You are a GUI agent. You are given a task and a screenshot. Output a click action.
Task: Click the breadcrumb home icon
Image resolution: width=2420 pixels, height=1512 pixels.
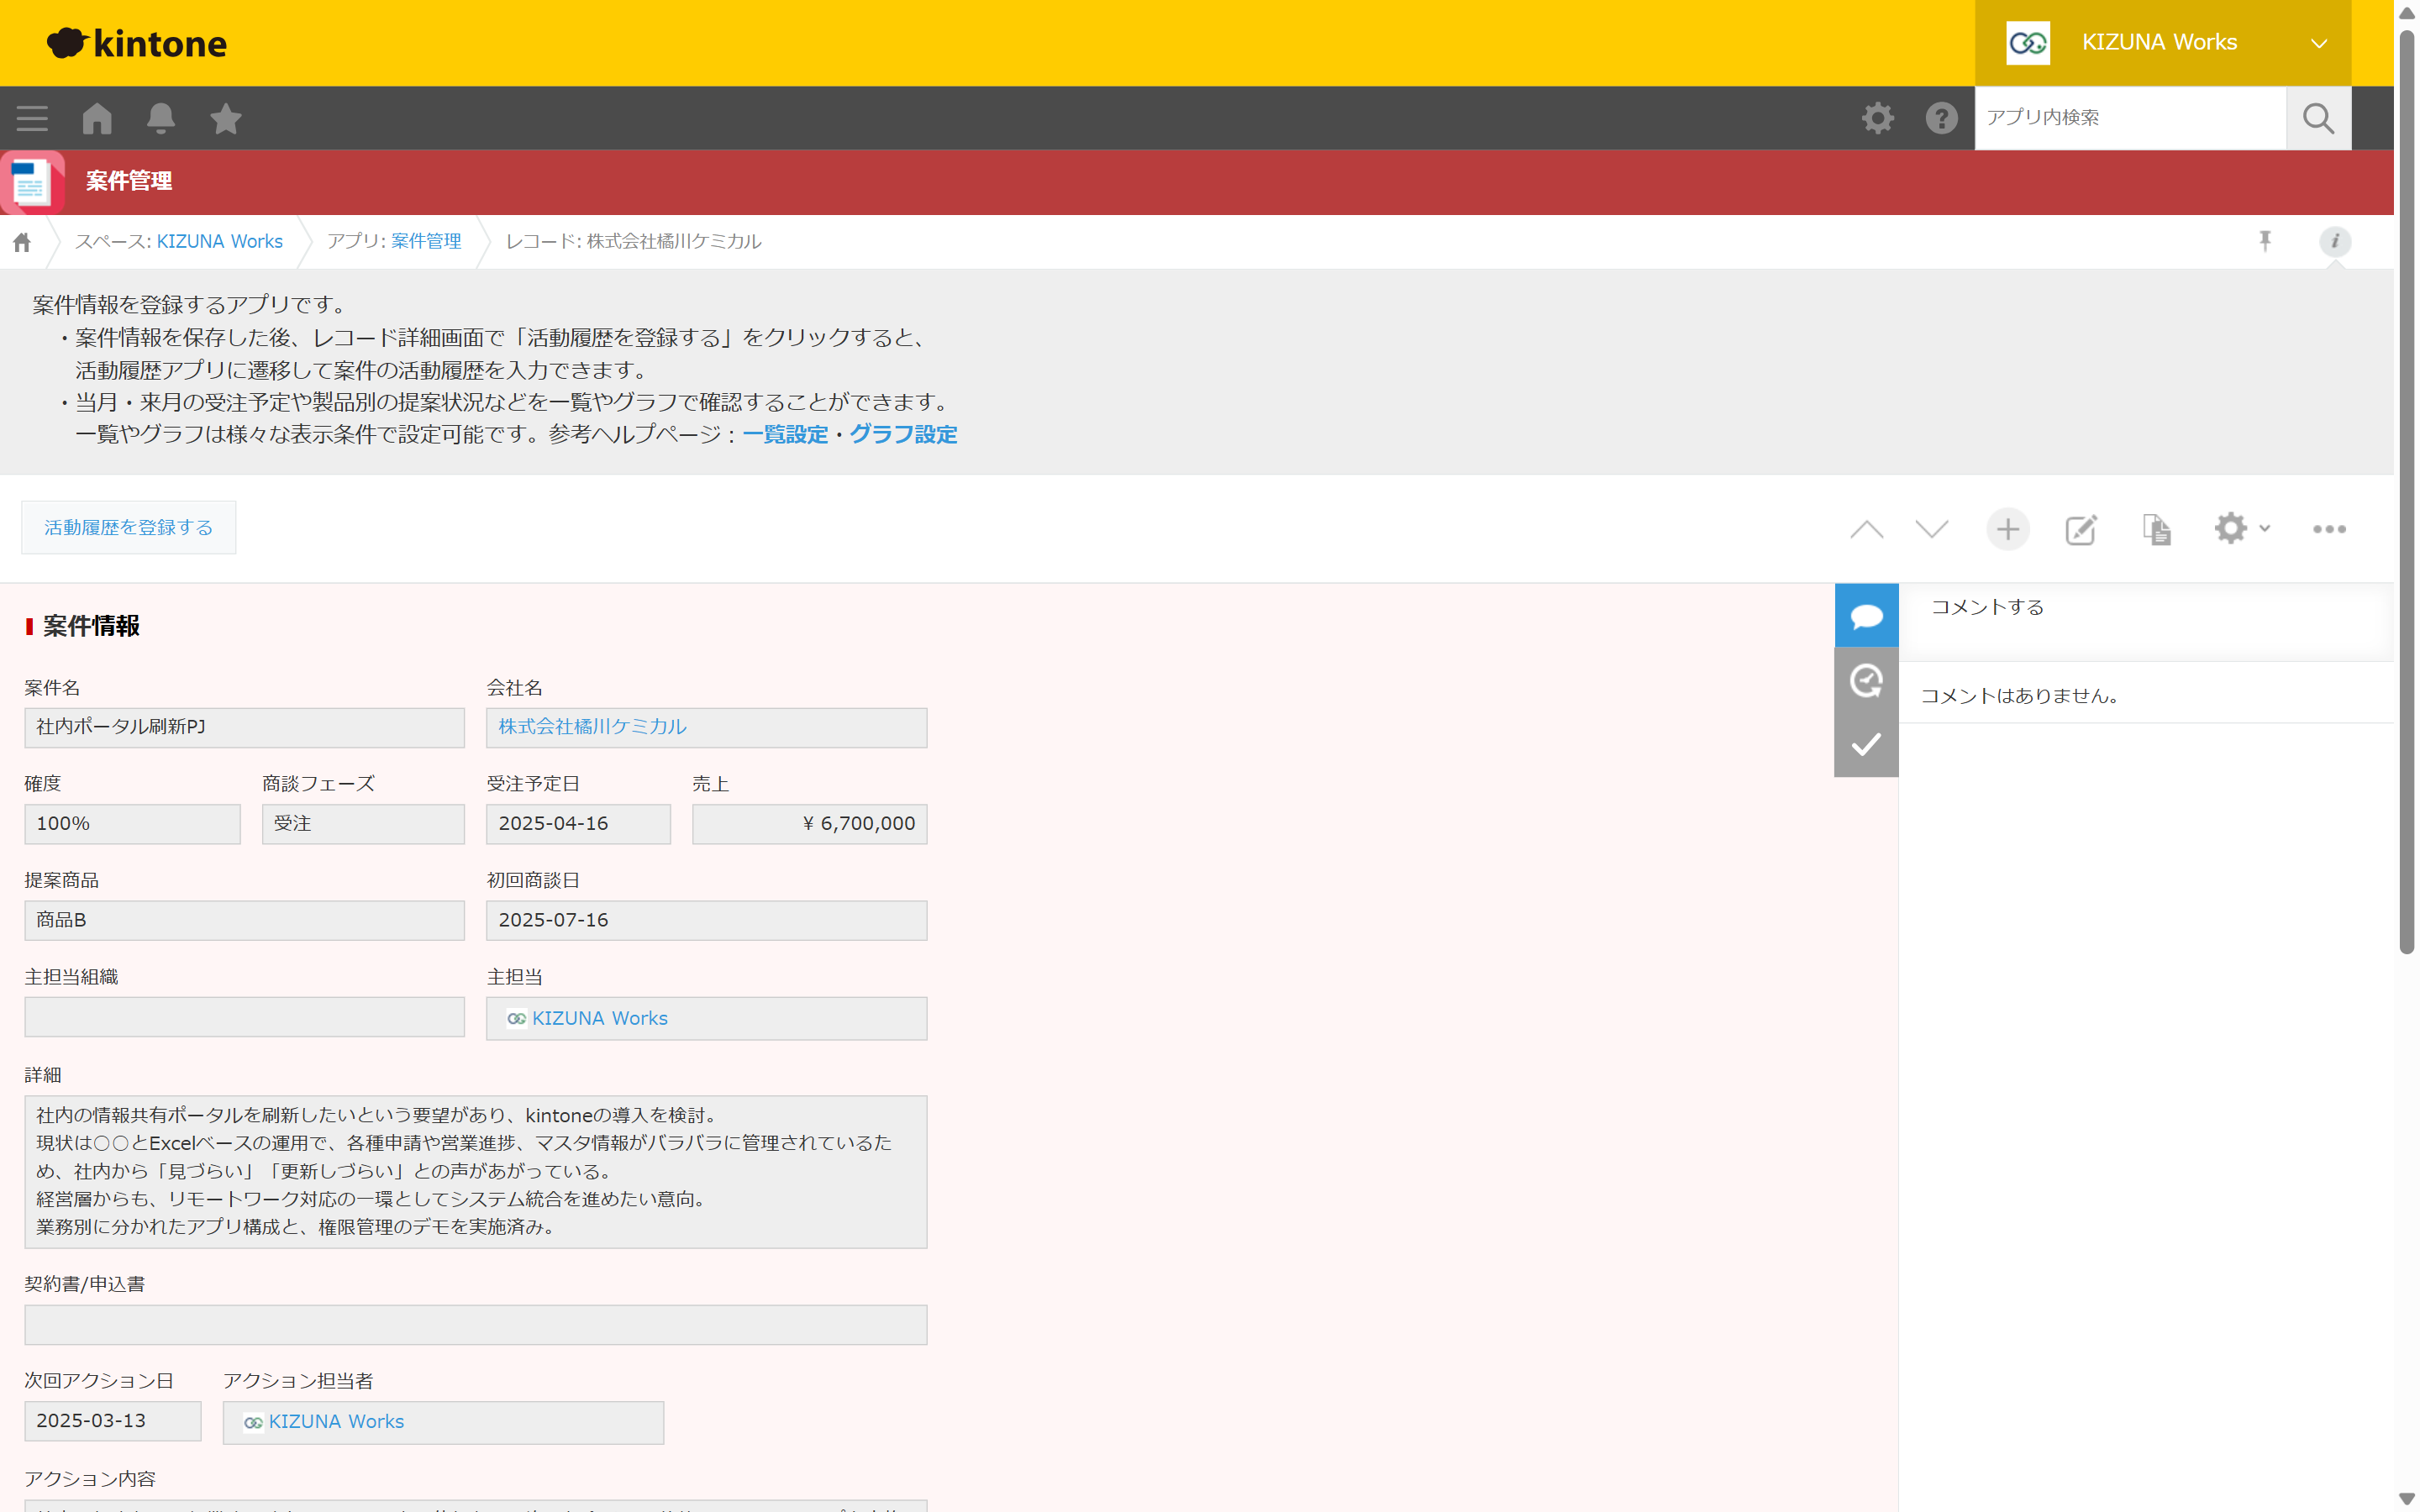pos(22,242)
